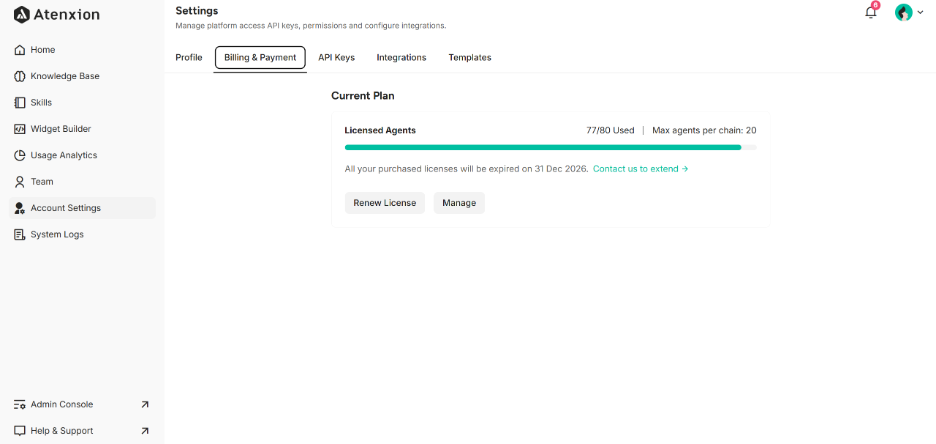Click the Renew License button
Screen dimensions: 936x444
(384, 203)
